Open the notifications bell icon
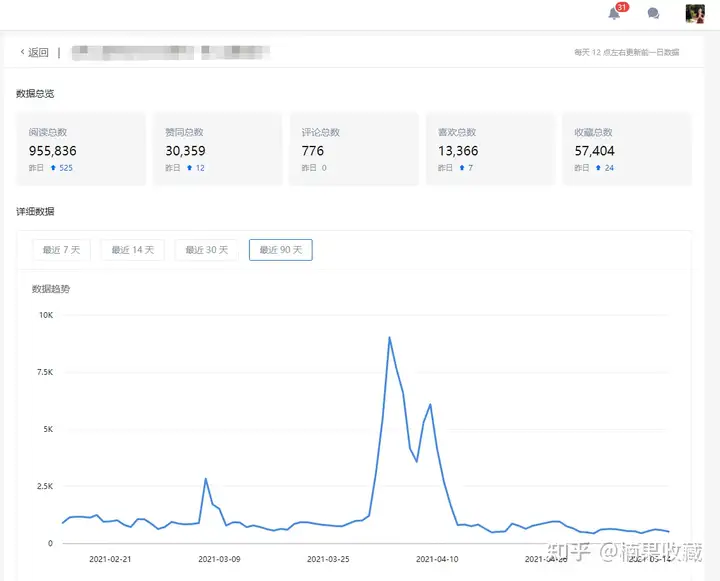This screenshot has height=581, width=720. (614, 14)
